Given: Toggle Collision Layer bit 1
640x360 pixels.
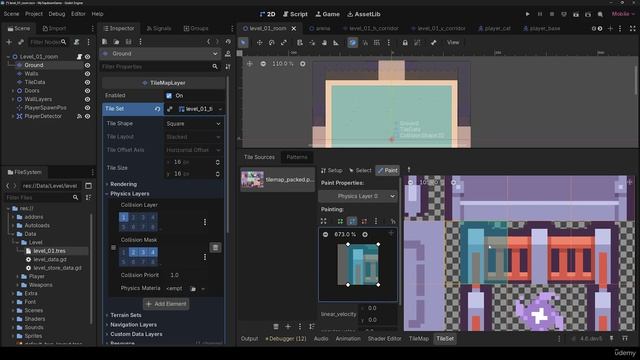Looking at the screenshot, I should (124, 218).
